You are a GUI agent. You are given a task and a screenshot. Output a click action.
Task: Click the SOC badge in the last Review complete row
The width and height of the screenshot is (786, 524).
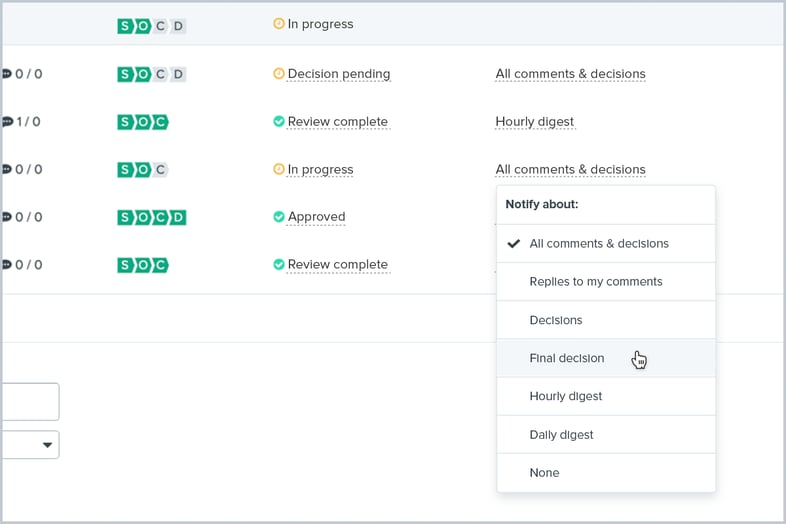coord(143,265)
